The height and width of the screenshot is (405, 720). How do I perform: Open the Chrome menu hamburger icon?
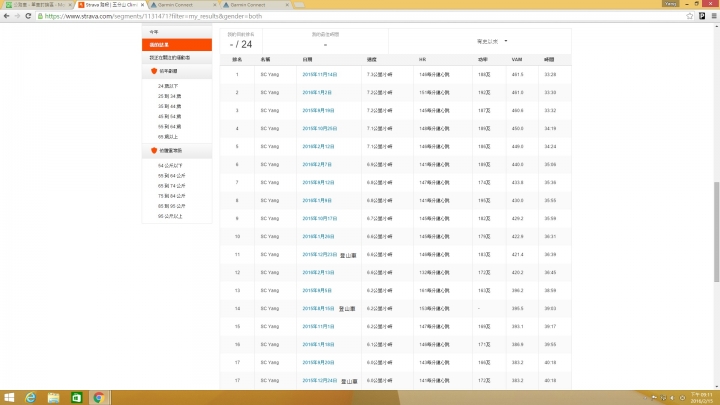tap(714, 16)
